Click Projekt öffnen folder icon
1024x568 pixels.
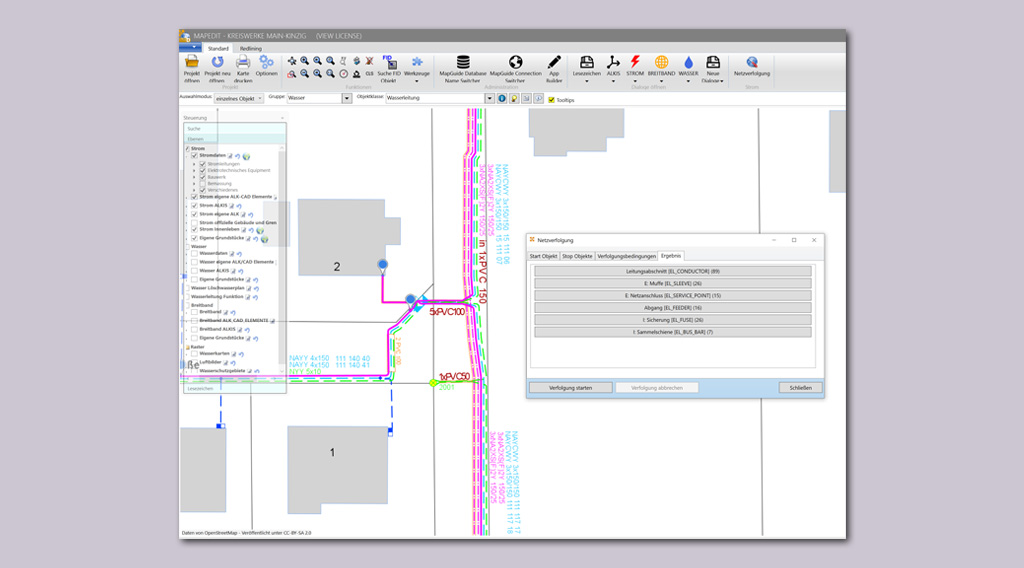click(192, 63)
